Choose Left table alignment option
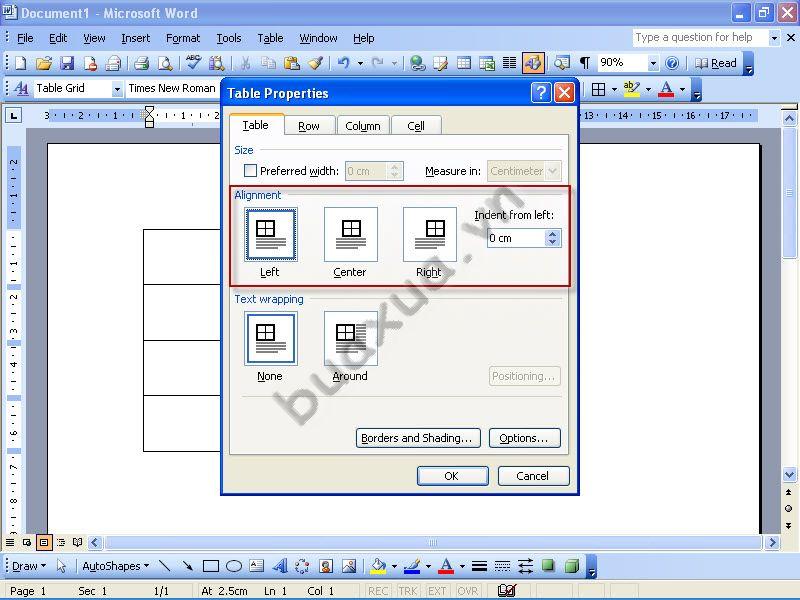The width and height of the screenshot is (800, 600). point(271,235)
